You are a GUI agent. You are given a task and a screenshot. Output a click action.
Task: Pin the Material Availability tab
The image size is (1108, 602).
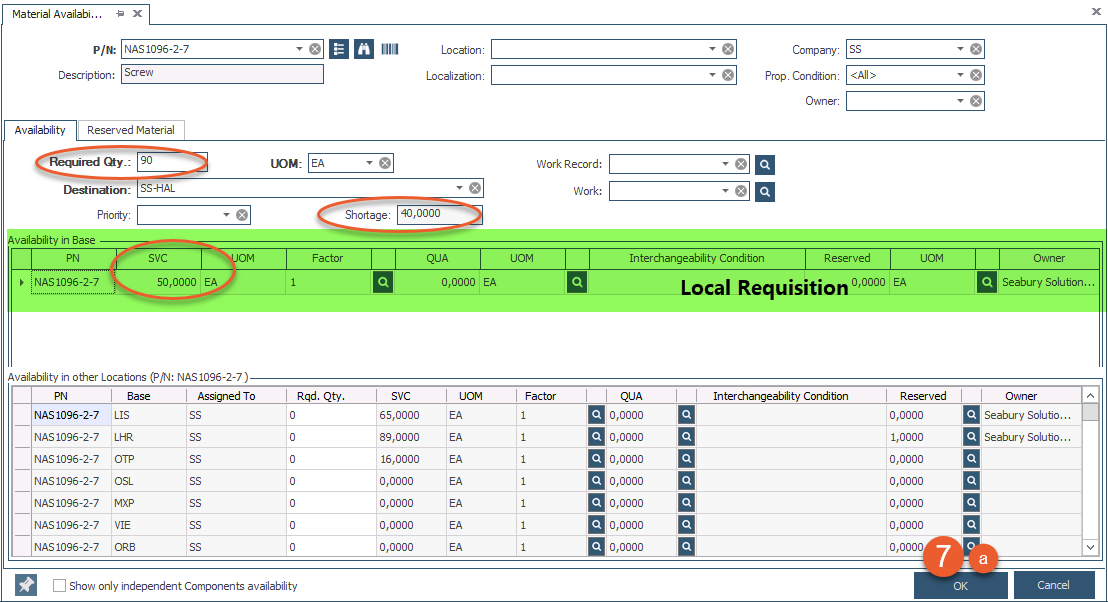(x=120, y=13)
